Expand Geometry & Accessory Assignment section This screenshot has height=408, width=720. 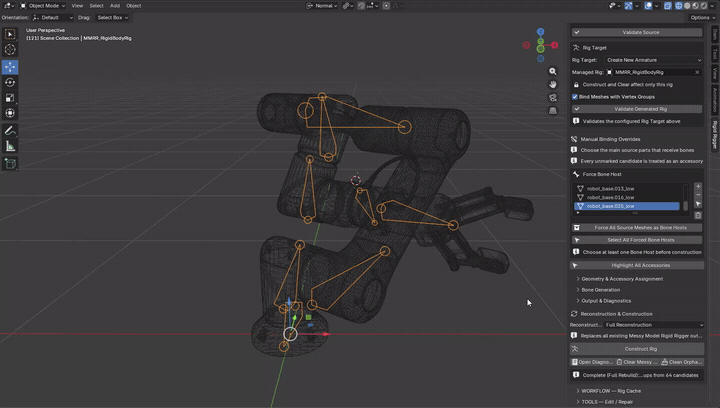[622, 279]
